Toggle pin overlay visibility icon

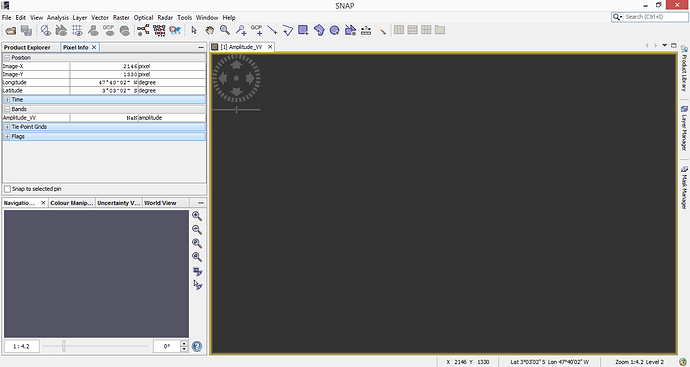click(x=93, y=30)
